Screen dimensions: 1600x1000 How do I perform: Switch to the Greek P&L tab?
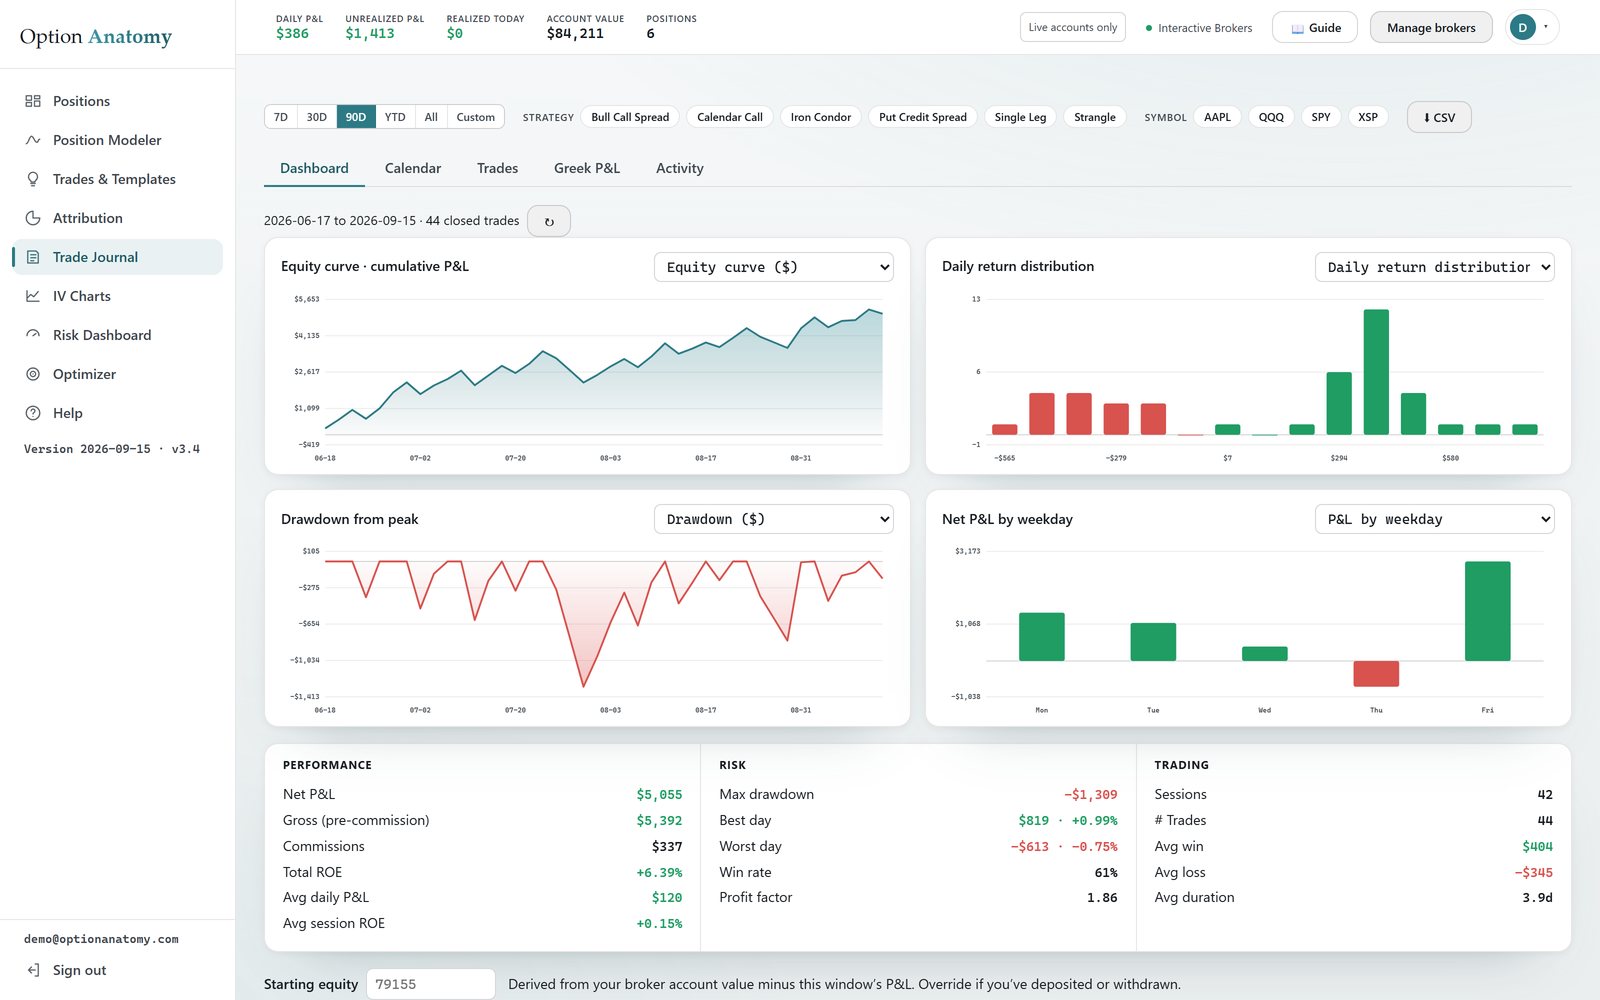tap(587, 168)
